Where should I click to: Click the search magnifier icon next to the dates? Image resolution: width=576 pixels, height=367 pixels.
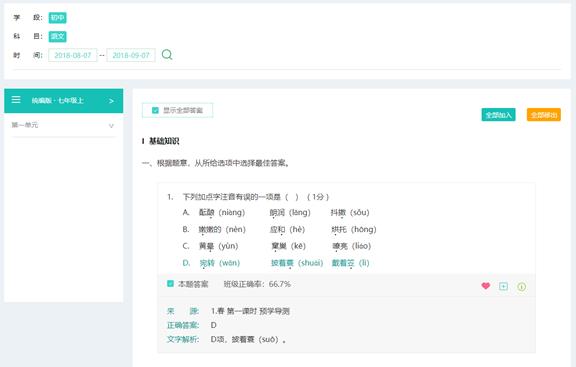point(167,55)
